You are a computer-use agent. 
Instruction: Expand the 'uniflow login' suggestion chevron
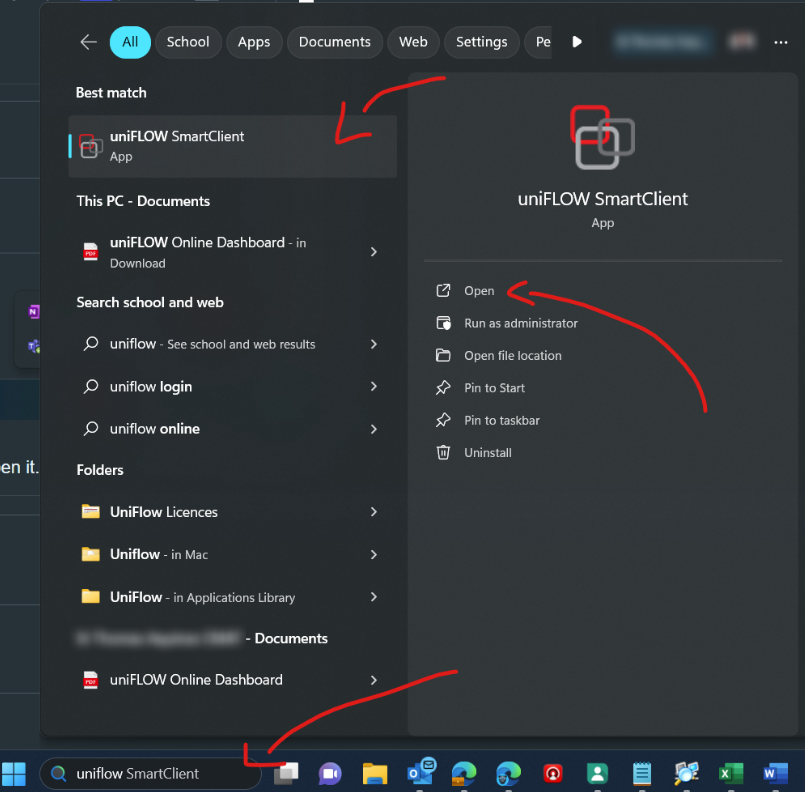pos(374,386)
